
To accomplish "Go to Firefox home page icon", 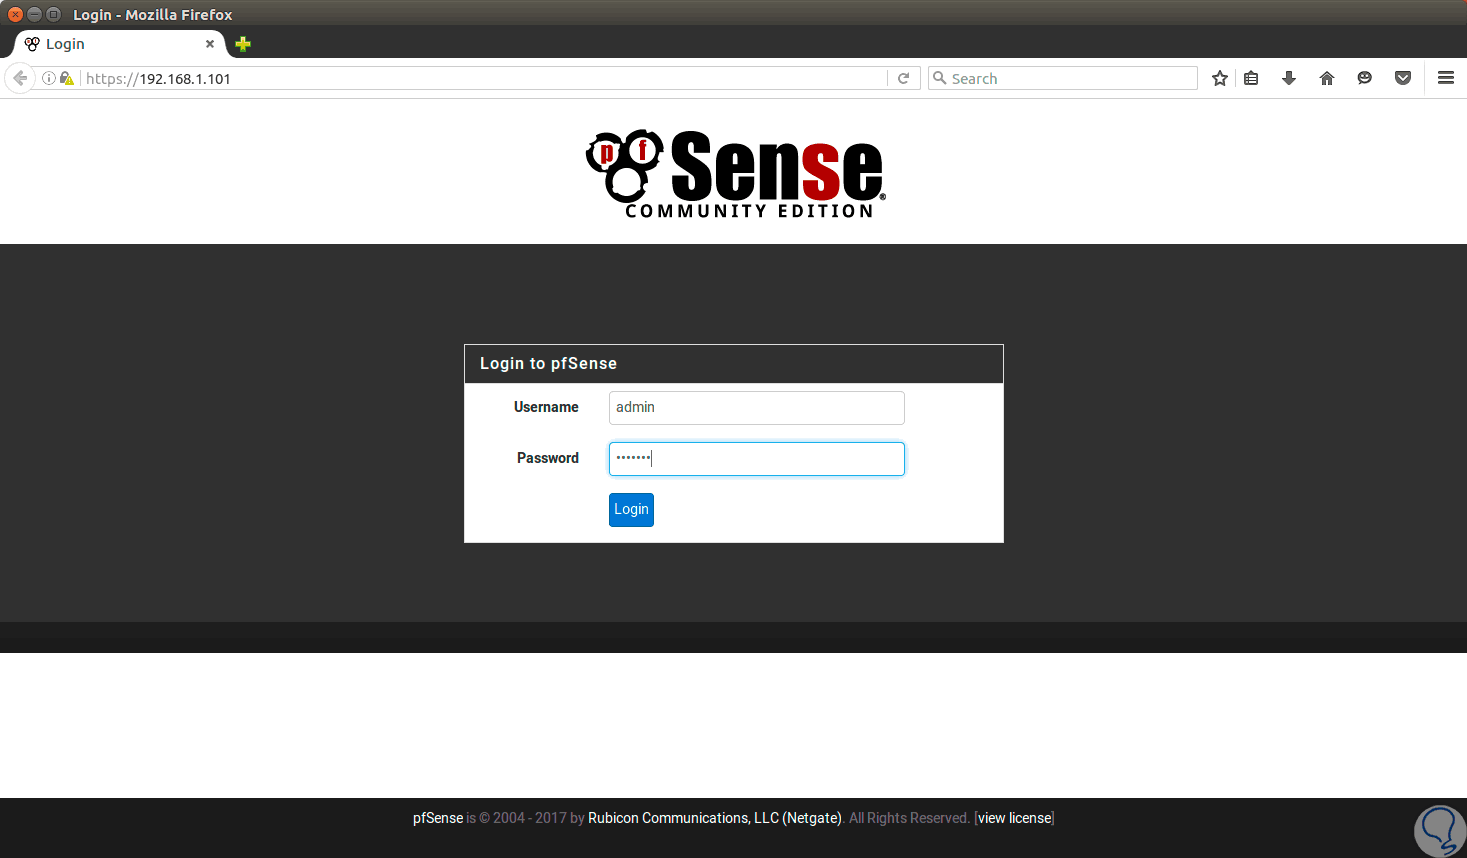I will tap(1327, 78).
